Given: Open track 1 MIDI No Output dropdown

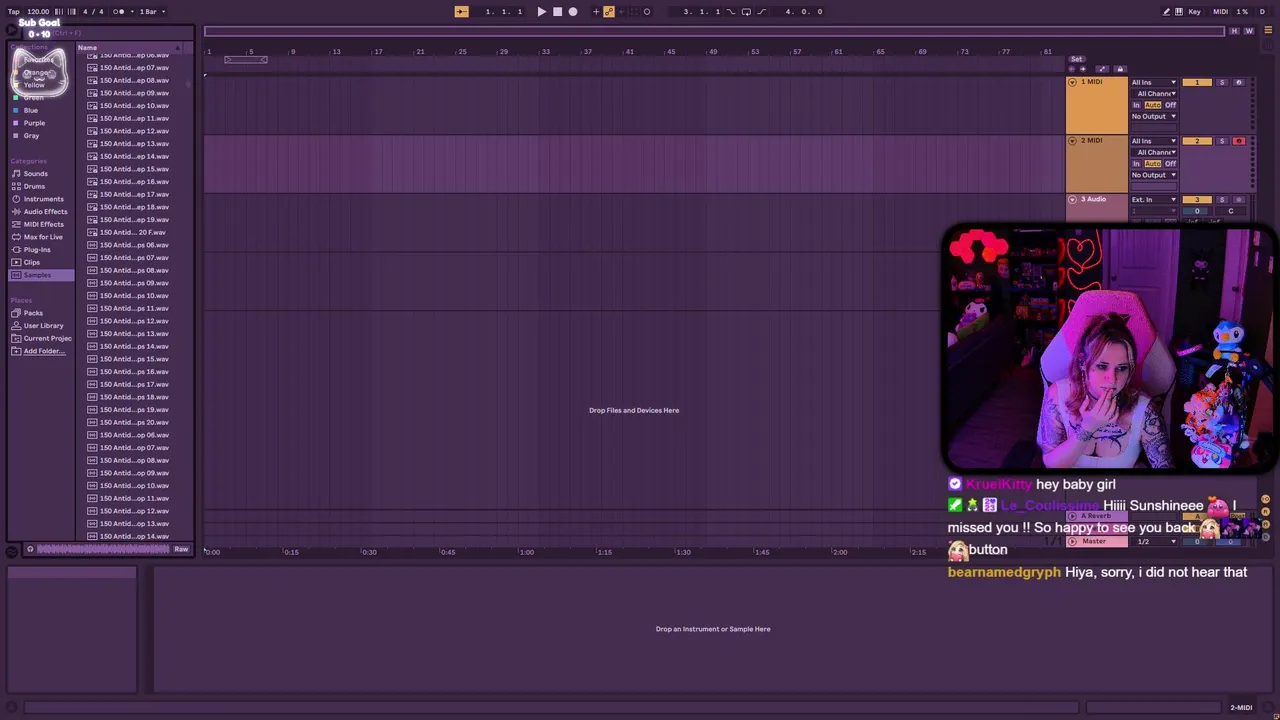Looking at the screenshot, I should [x=1154, y=116].
